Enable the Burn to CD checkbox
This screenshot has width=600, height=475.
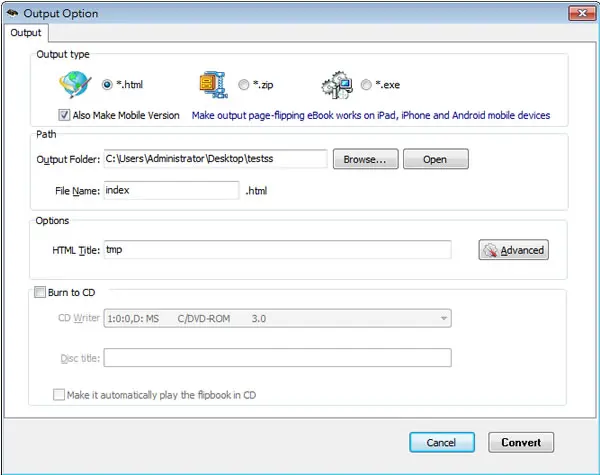40,292
